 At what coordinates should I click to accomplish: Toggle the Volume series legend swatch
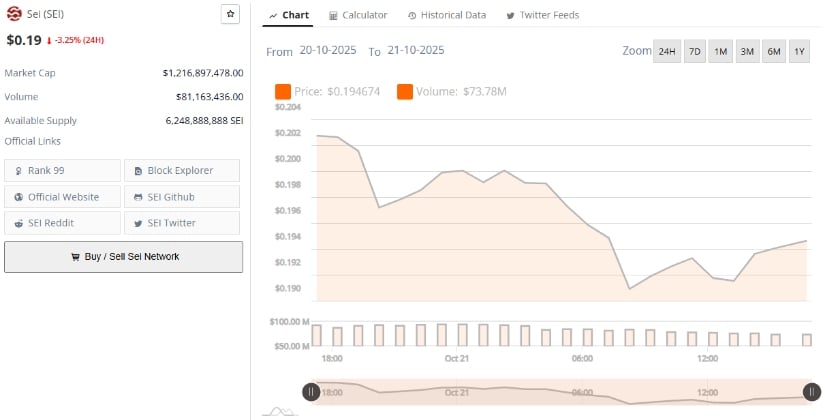click(x=405, y=92)
